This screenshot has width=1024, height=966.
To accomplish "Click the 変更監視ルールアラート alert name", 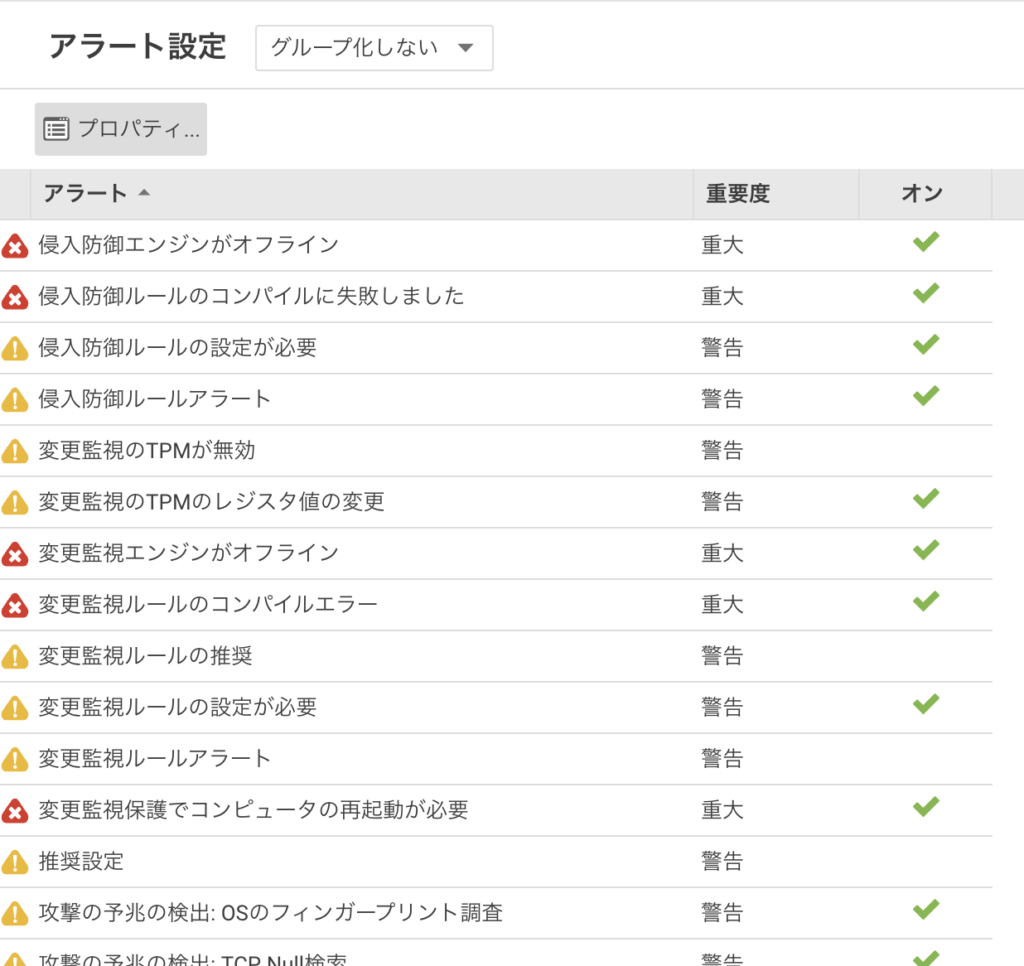I will pyautogui.click(x=155, y=758).
